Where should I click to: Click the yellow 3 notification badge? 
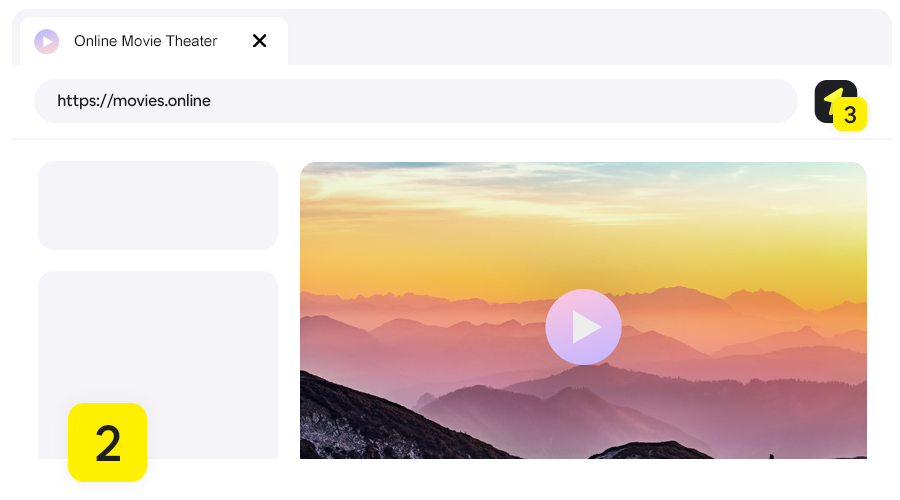click(849, 115)
